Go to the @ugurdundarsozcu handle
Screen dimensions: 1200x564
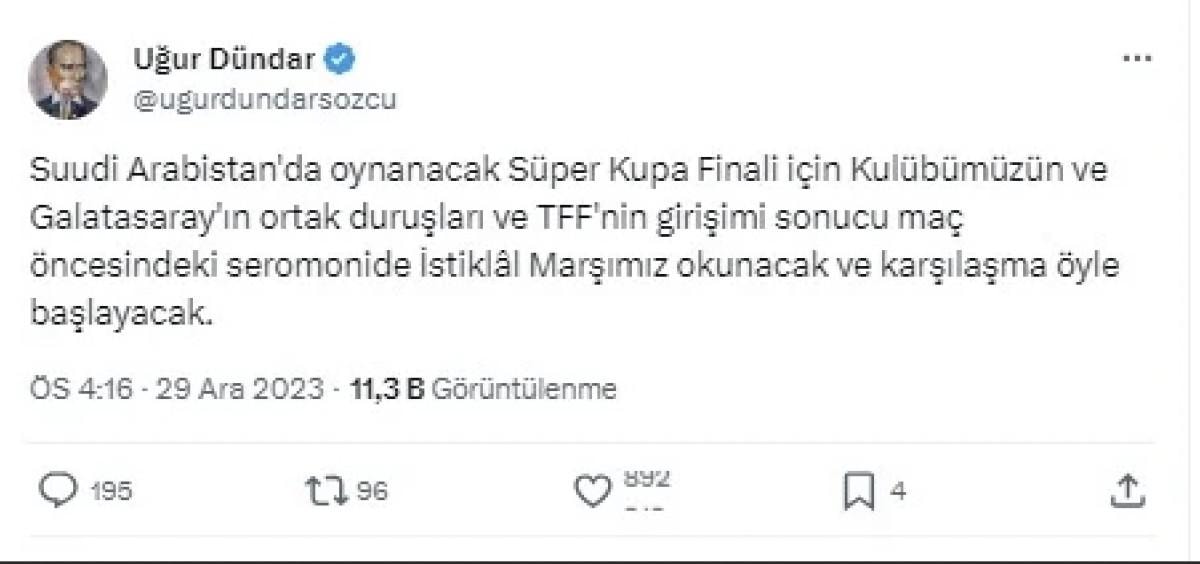pyautogui.click(x=264, y=101)
